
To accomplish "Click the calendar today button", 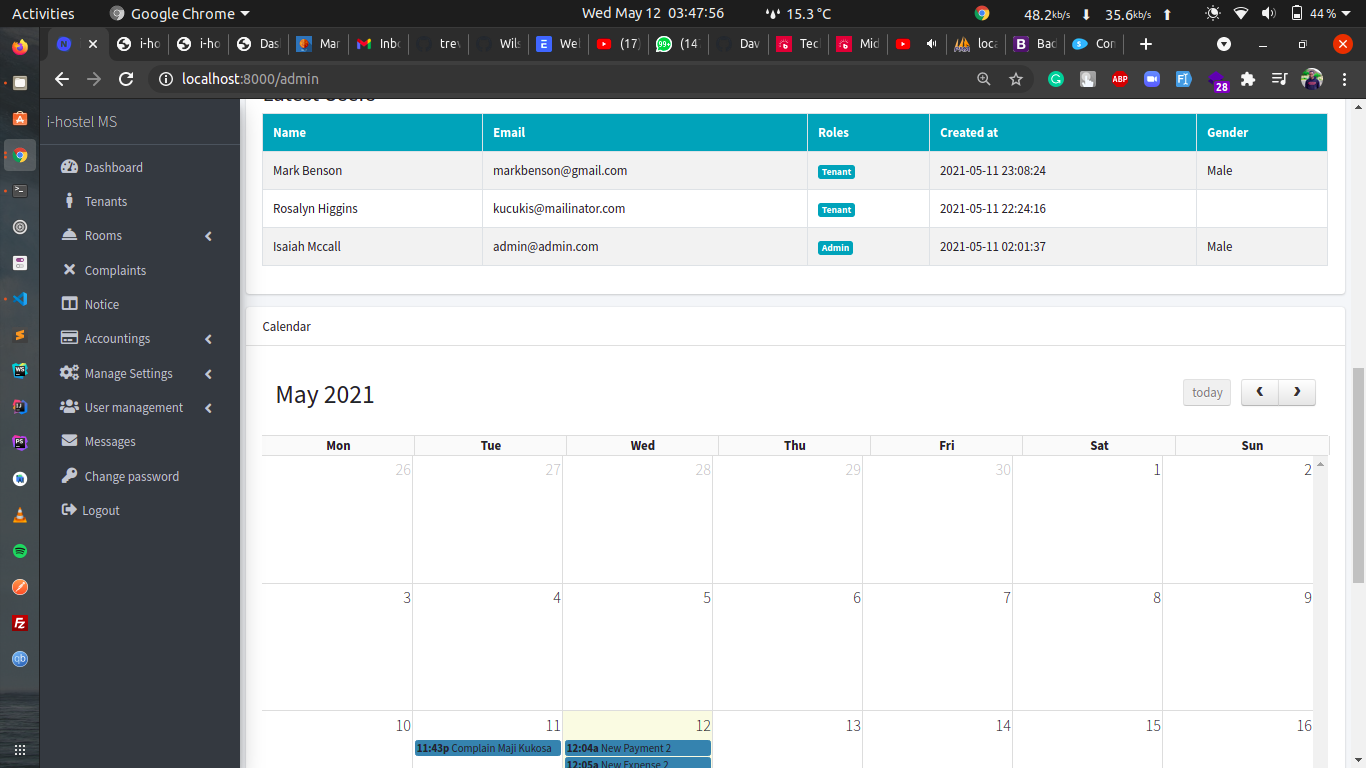I will point(1207,393).
